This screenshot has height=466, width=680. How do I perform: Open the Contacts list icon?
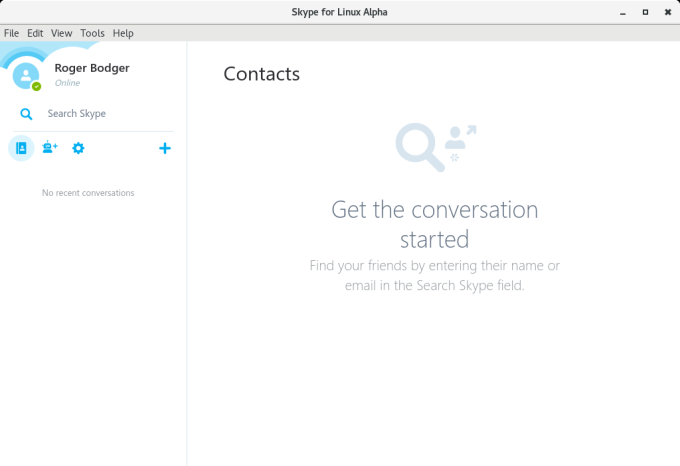pyautogui.click(x=21, y=148)
